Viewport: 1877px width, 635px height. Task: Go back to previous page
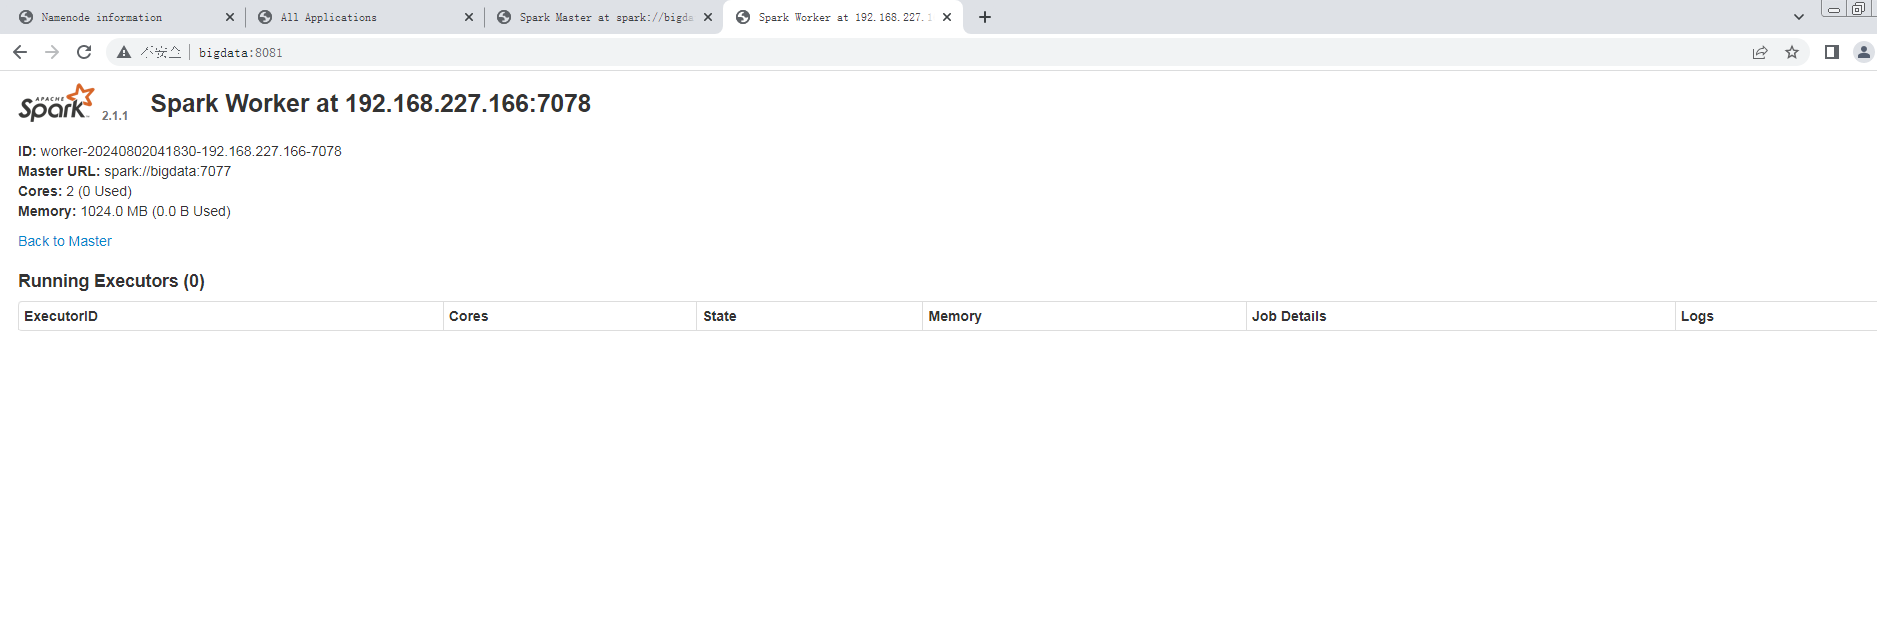click(20, 52)
